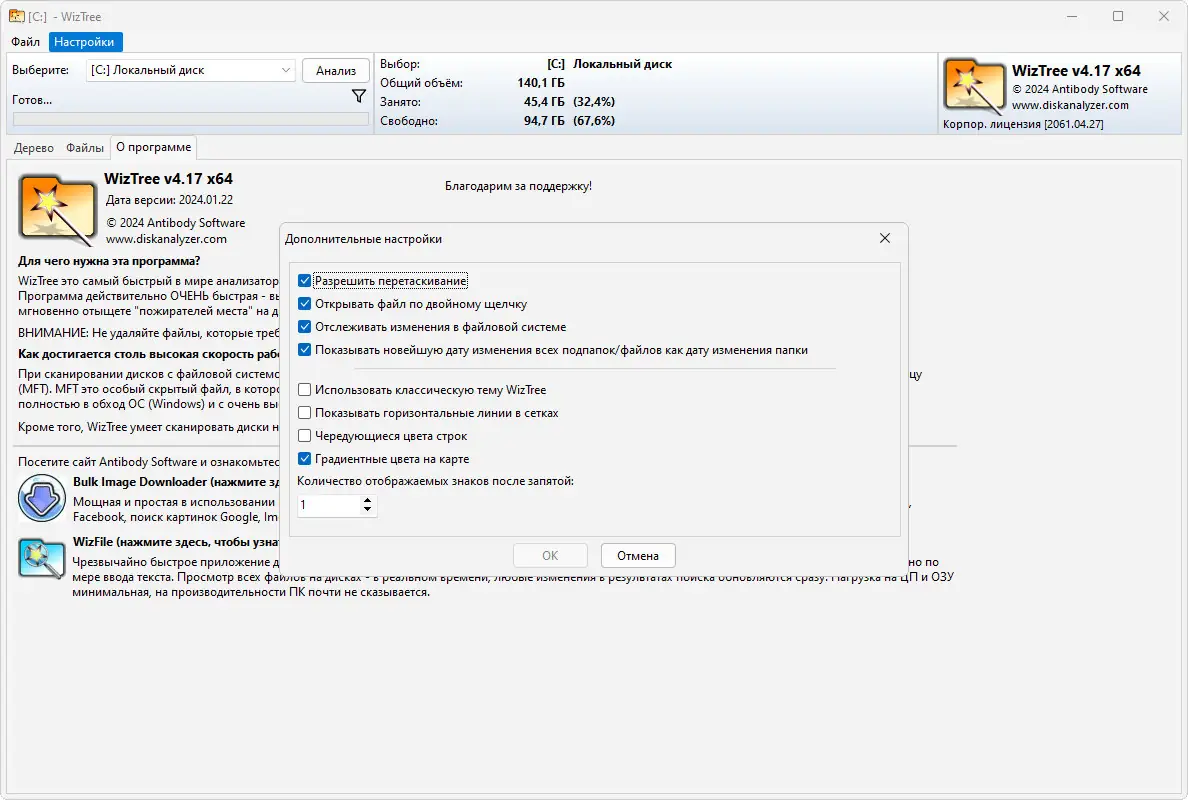Click the Корпор. лицензия [2061.04.27] text
Screen dimensions: 1188x800
point(1023,124)
